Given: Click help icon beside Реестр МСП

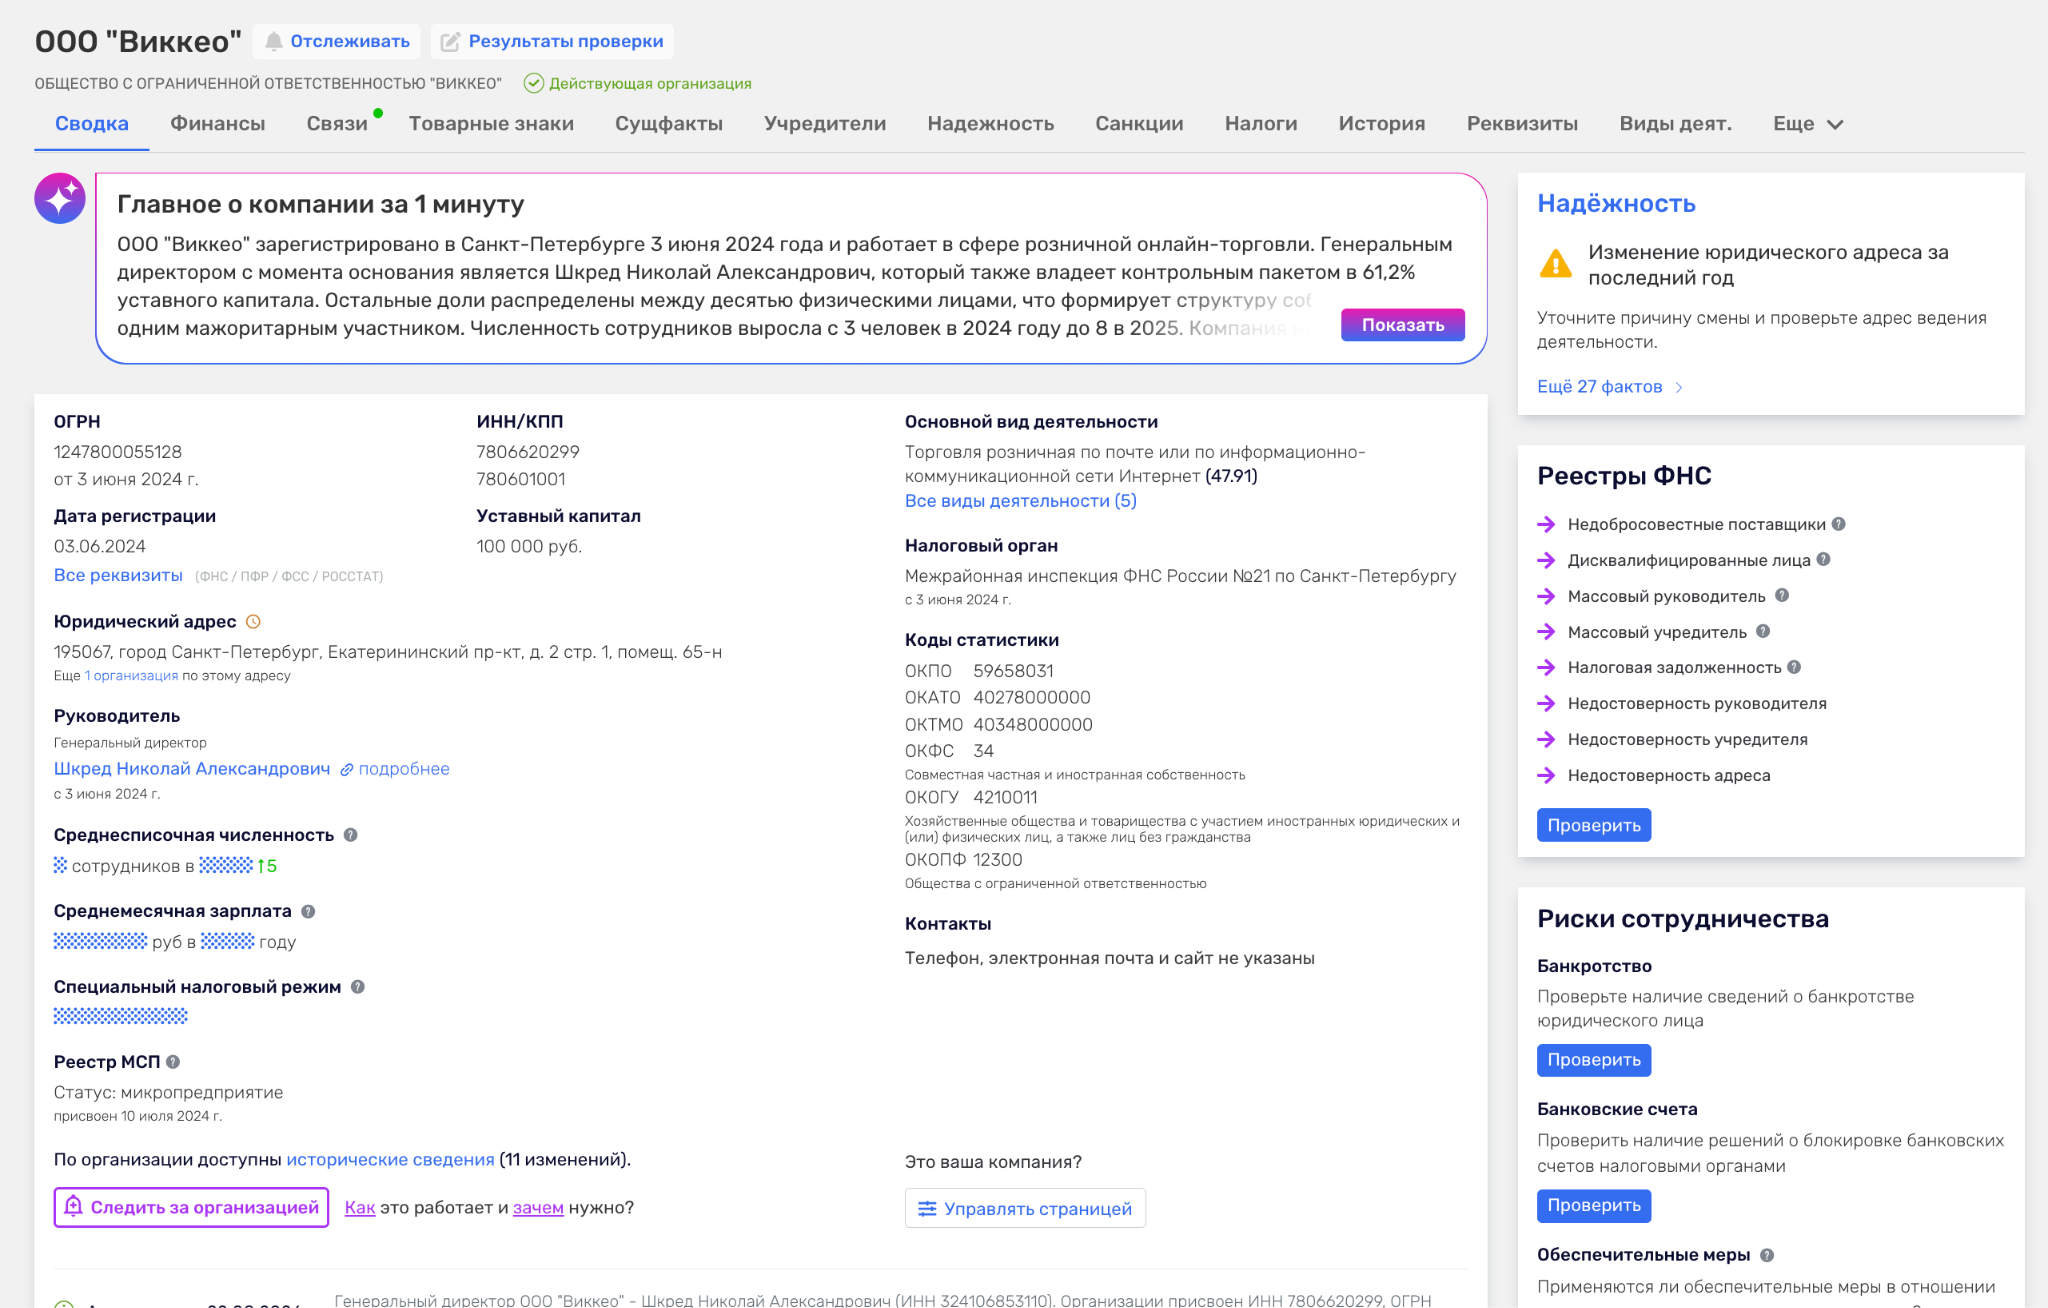Looking at the screenshot, I should point(173,1062).
